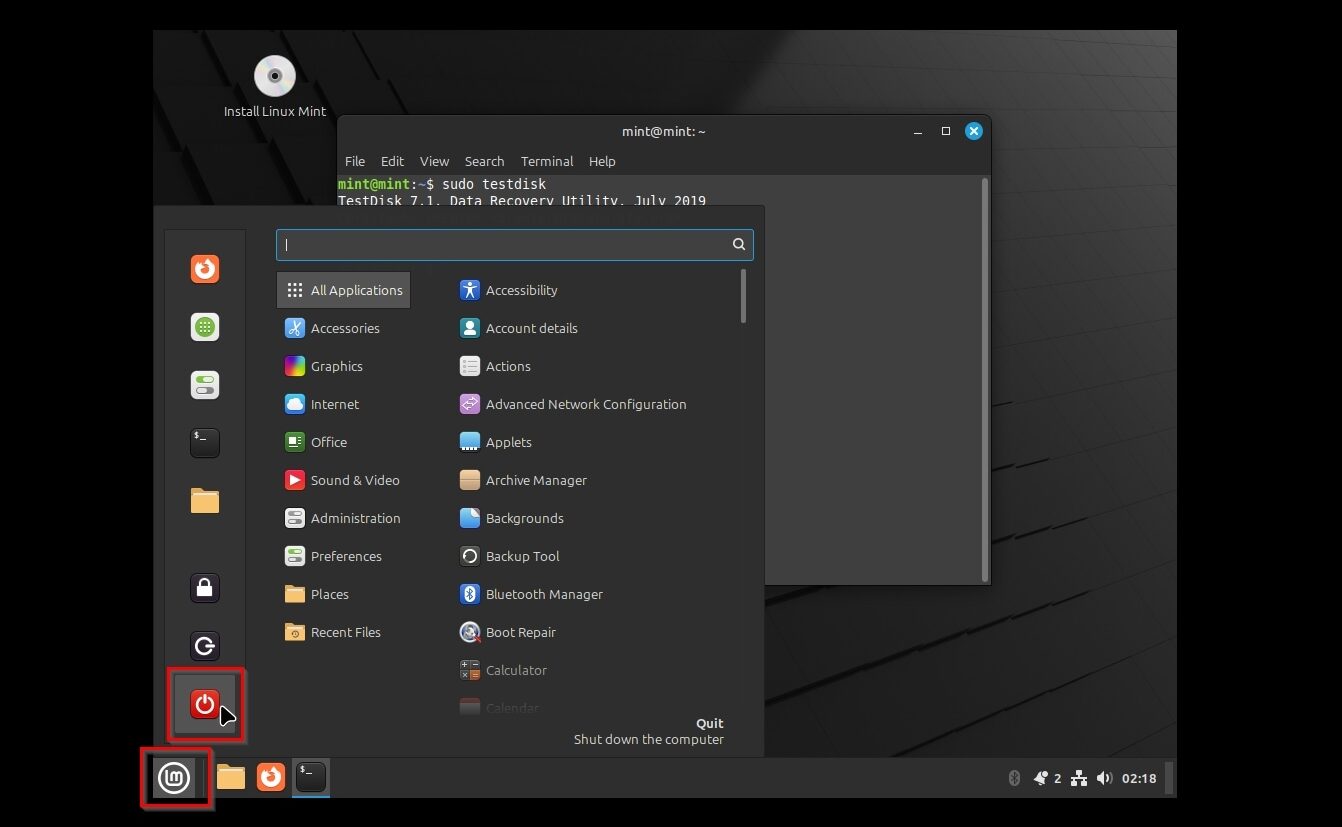Click the volume icon in system tray
1342x827 pixels.
1104,778
